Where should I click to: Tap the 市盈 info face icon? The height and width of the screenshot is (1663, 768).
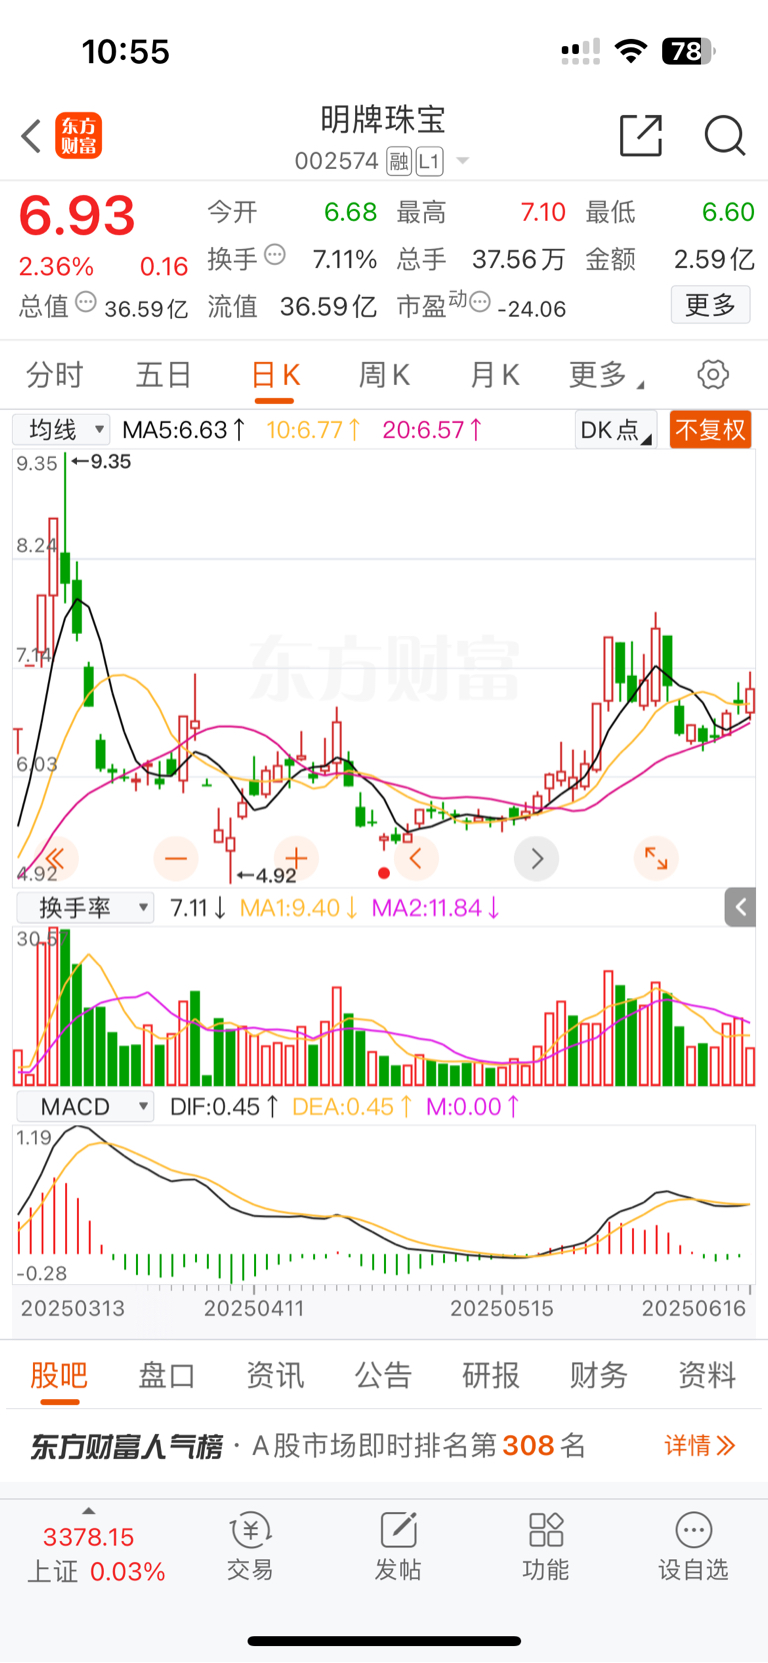click(480, 302)
